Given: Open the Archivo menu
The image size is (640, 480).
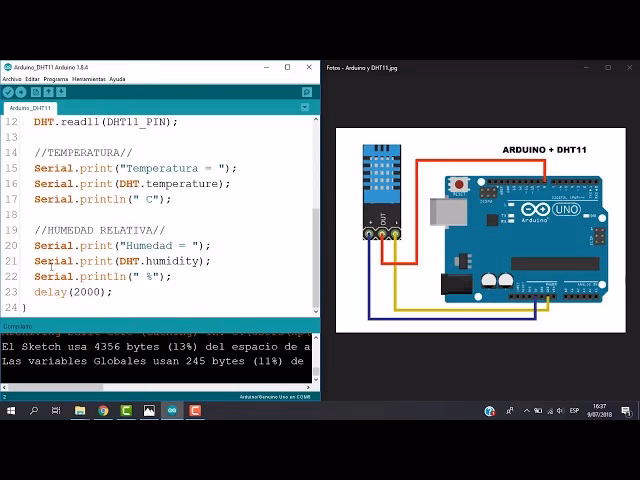Looking at the screenshot, I should 11,79.
